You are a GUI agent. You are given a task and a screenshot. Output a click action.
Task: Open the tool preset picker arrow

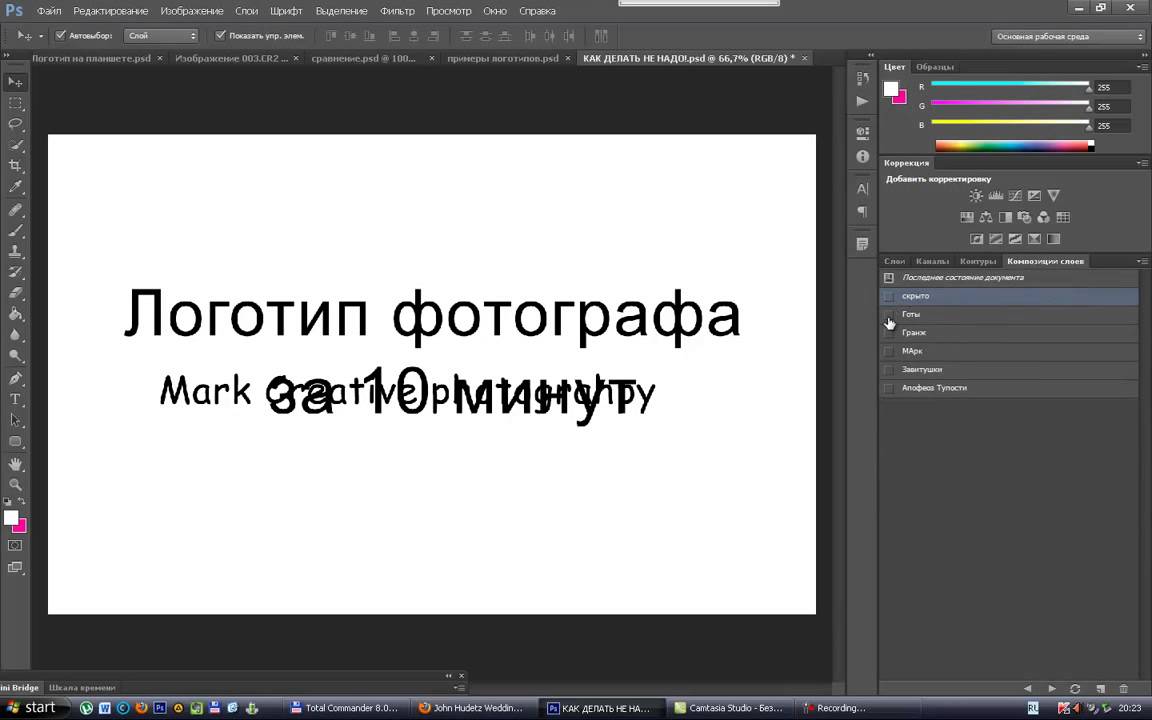[x=41, y=35]
